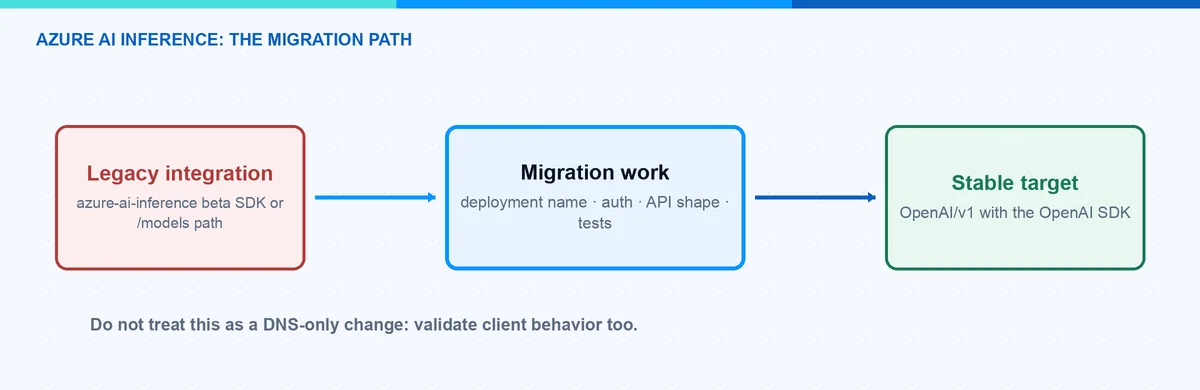This screenshot has width=1200, height=390.
Task: Click 'deployment name · auth · API shape · tests' text
Action: (595, 213)
